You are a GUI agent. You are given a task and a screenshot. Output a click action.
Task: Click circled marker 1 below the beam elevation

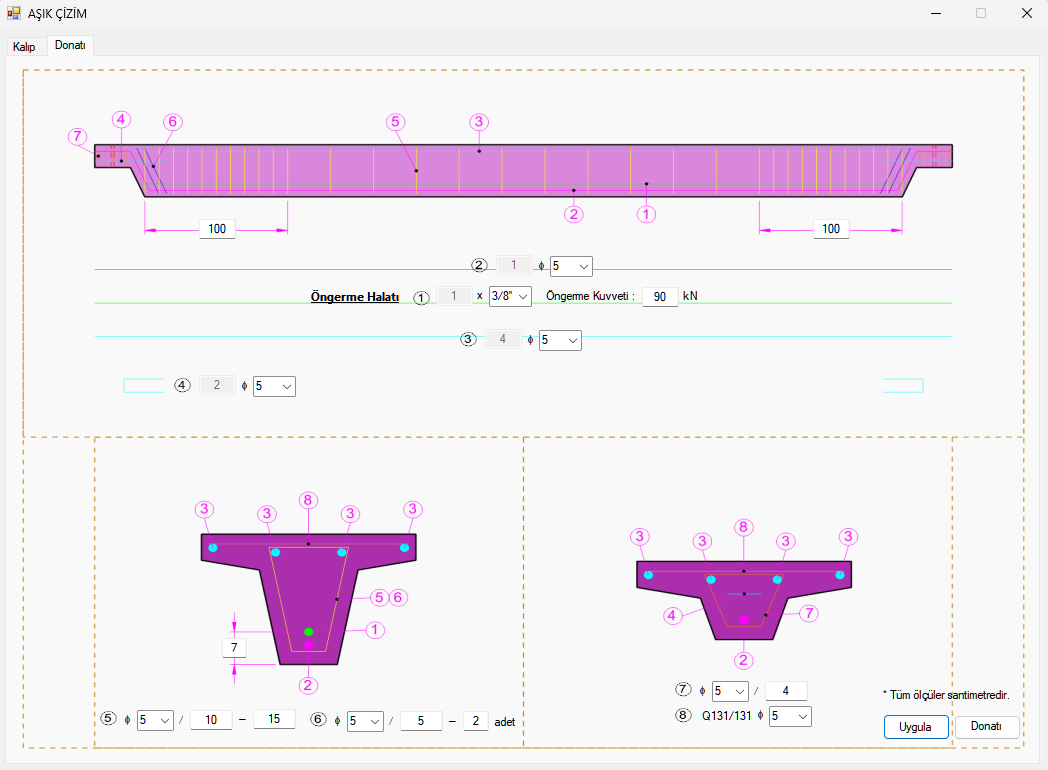click(647, 214)
